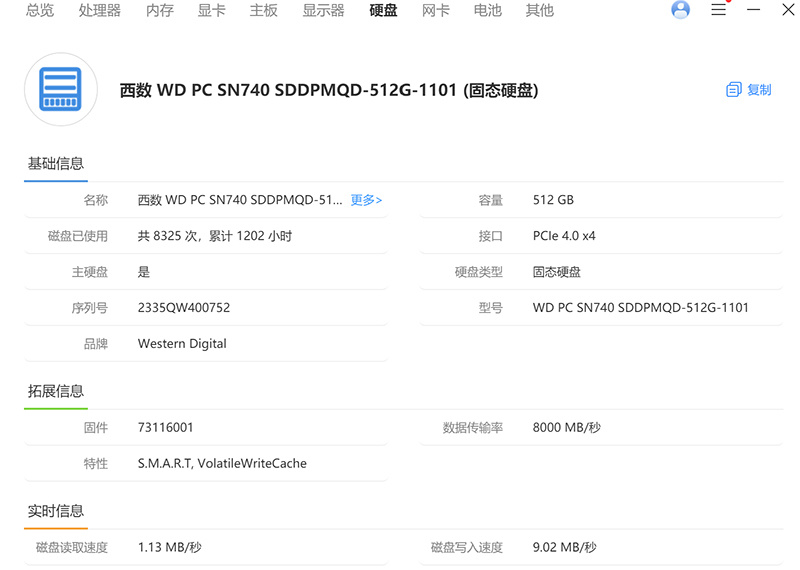Click features value S.M.A.R.T, VolatileWriteCache
Image resolution: width=800 pixels, height=570 pixels.
click(222, 463)
